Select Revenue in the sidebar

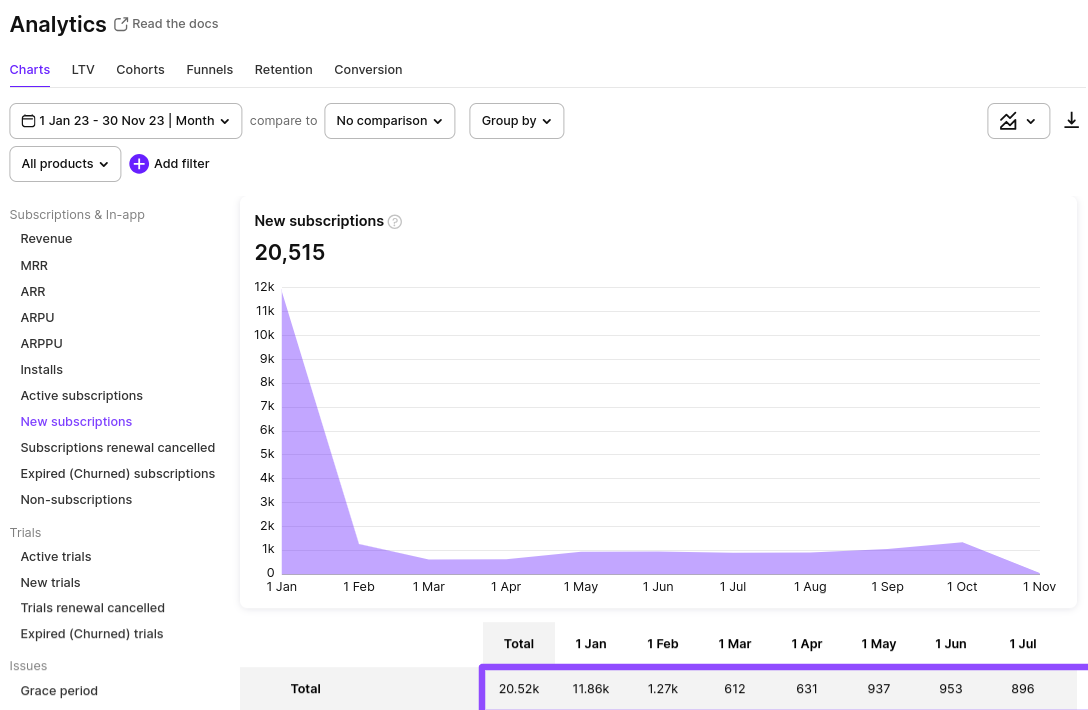point(46,238)
